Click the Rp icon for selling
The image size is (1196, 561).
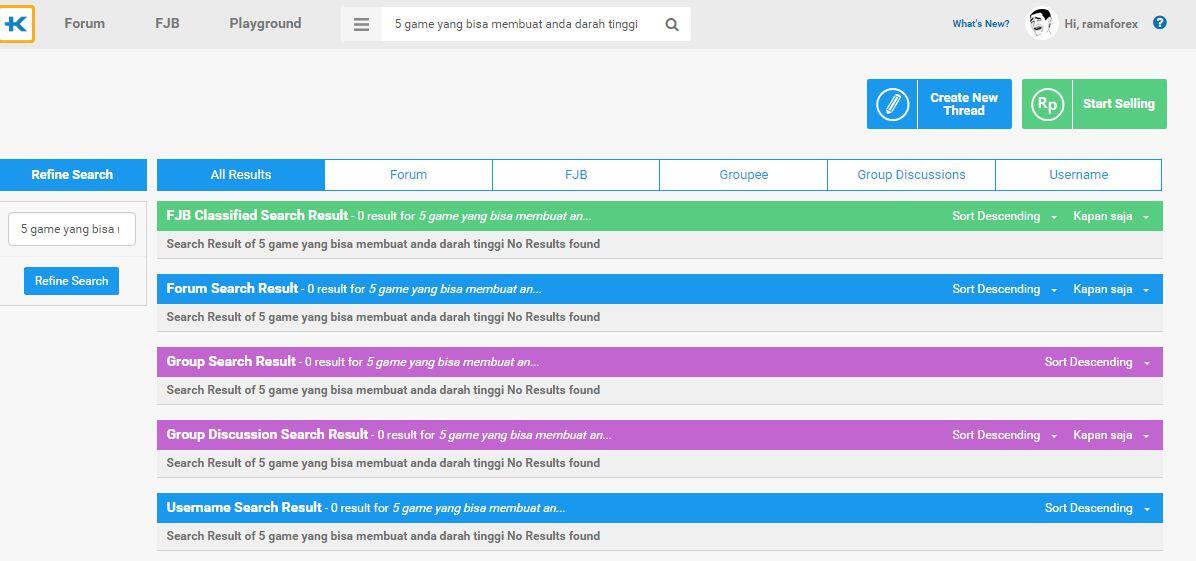(x=1047, y=104)
